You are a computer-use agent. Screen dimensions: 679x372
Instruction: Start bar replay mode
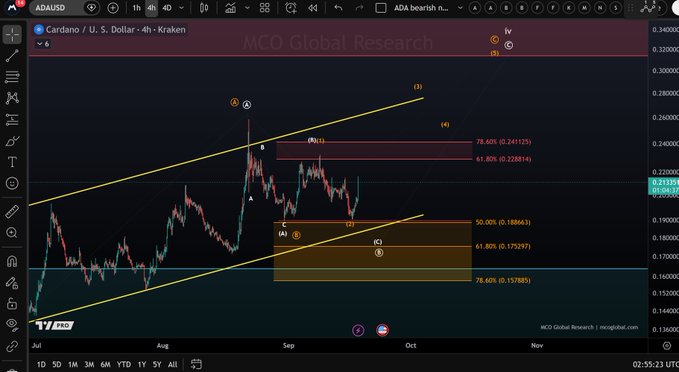pos(313,8)
